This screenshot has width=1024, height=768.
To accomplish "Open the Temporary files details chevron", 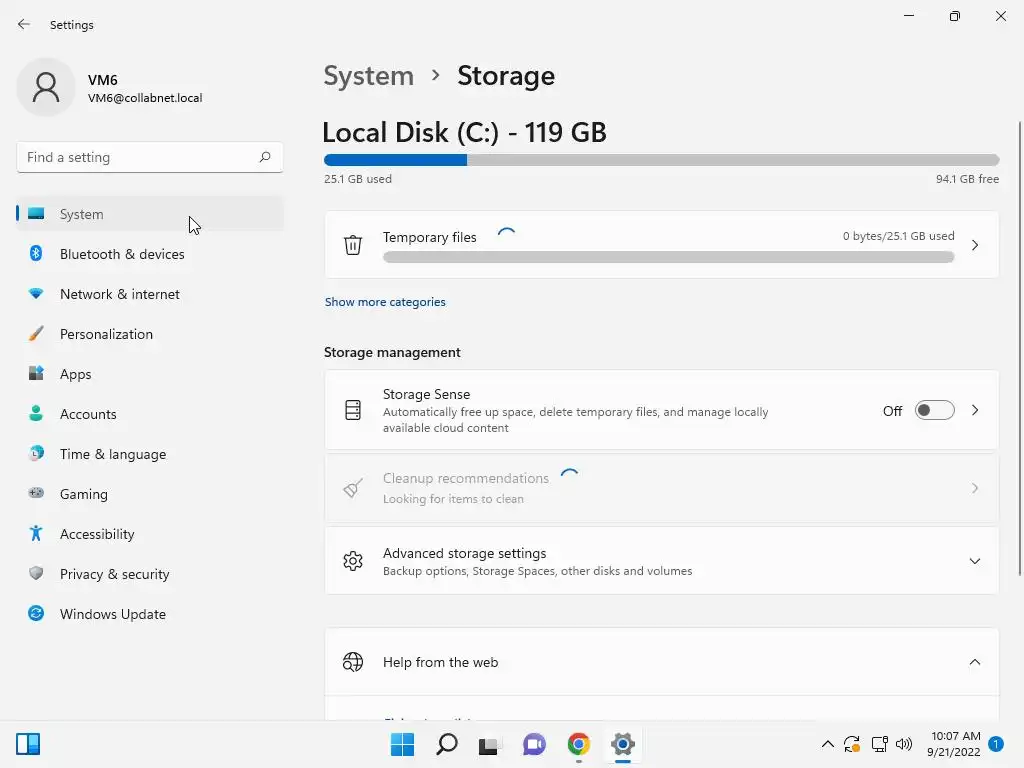I will (975, 245).
